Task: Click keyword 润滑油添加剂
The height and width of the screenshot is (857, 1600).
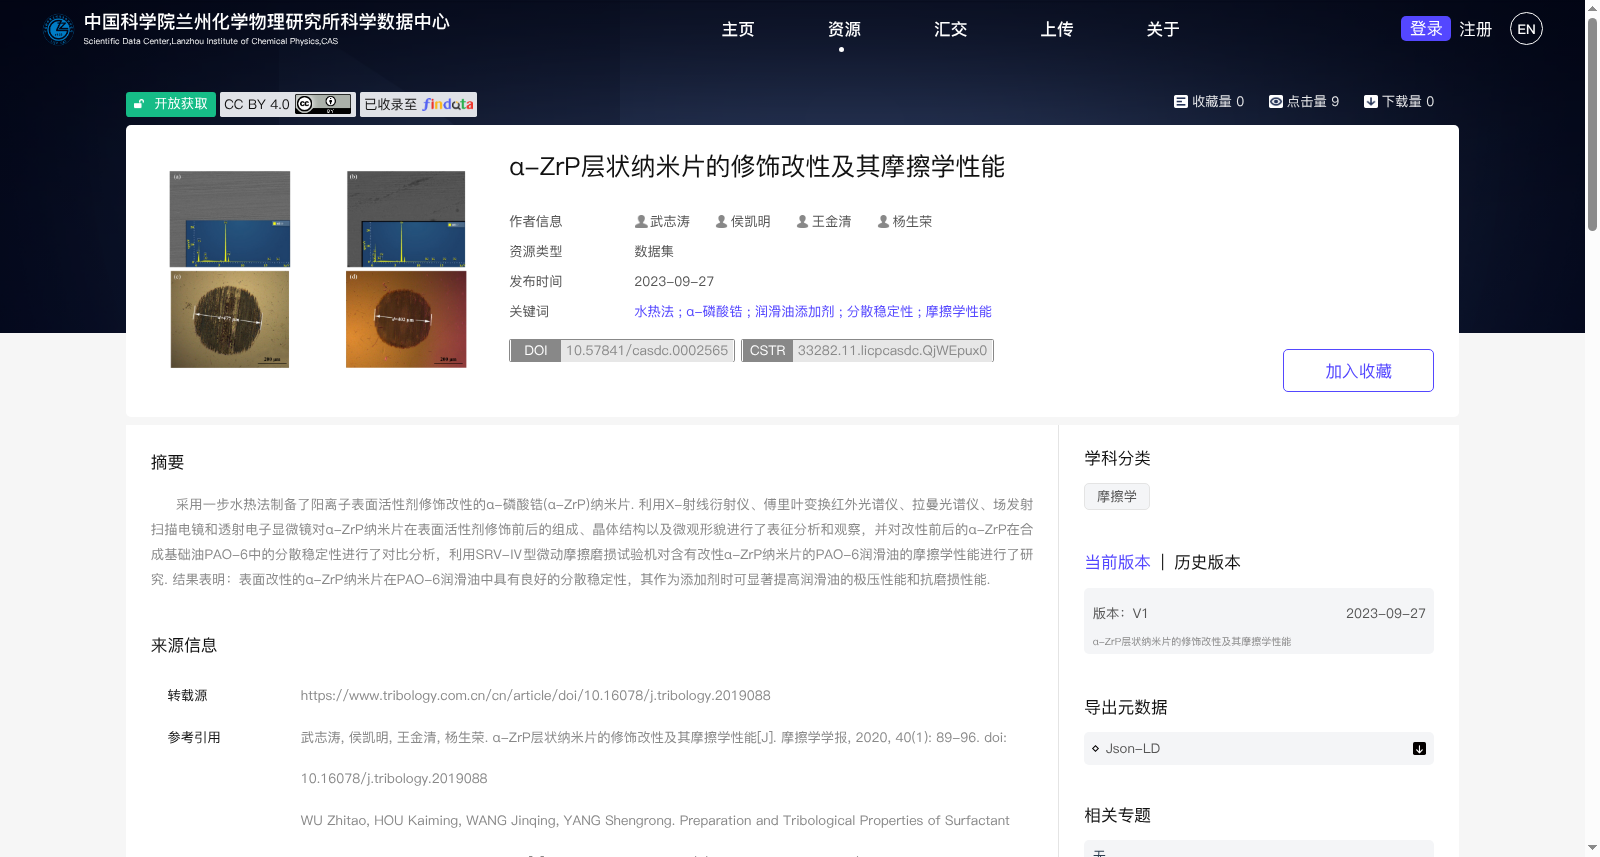Action: (794, 312)
